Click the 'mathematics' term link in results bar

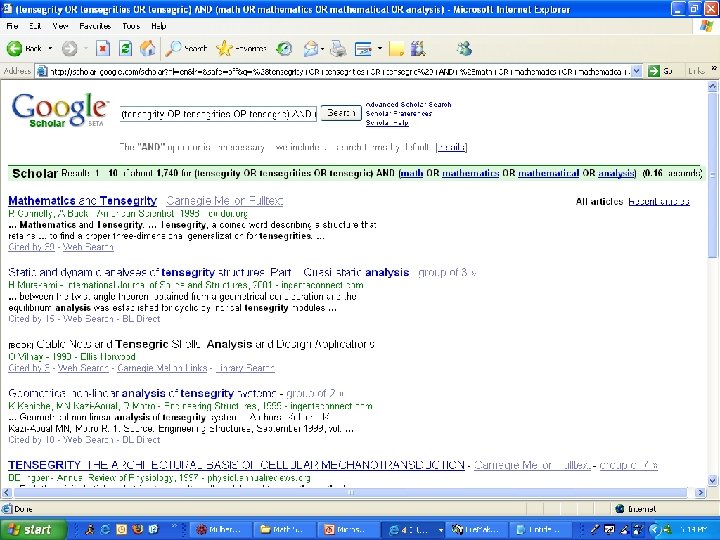coord(471,173)
